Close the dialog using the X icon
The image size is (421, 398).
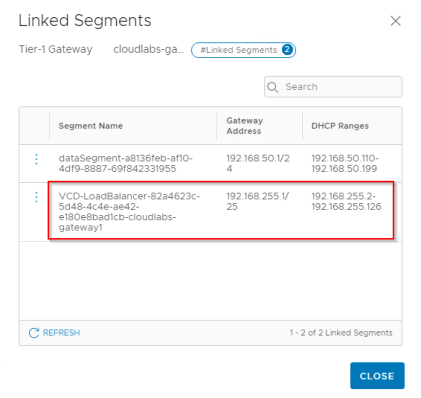396,21
